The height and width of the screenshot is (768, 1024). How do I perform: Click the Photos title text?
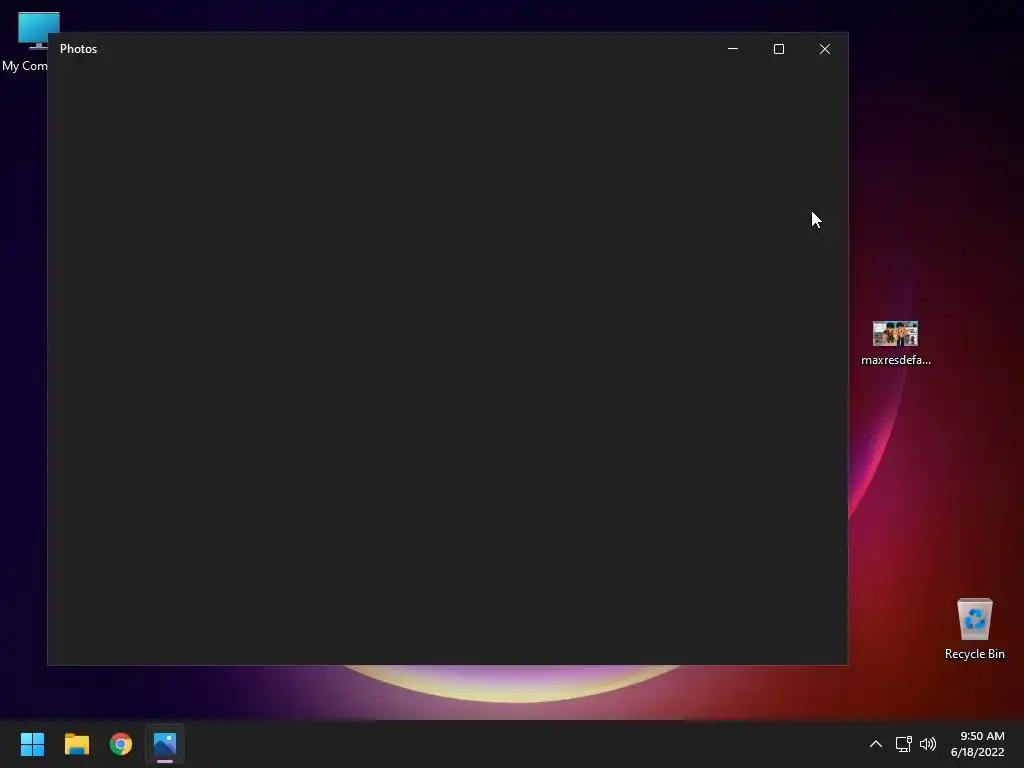78,49
